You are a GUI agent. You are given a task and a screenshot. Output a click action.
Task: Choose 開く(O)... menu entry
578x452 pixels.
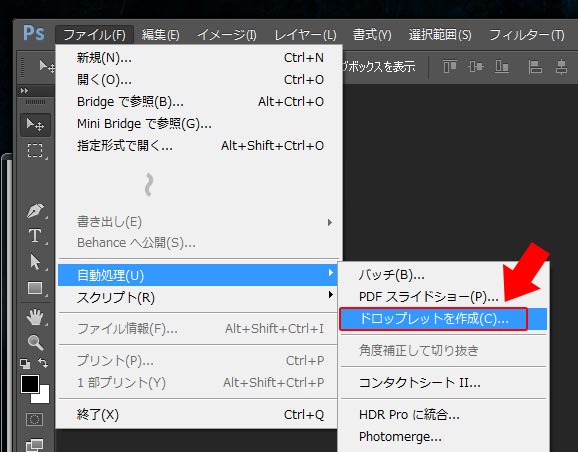point(199,80)
